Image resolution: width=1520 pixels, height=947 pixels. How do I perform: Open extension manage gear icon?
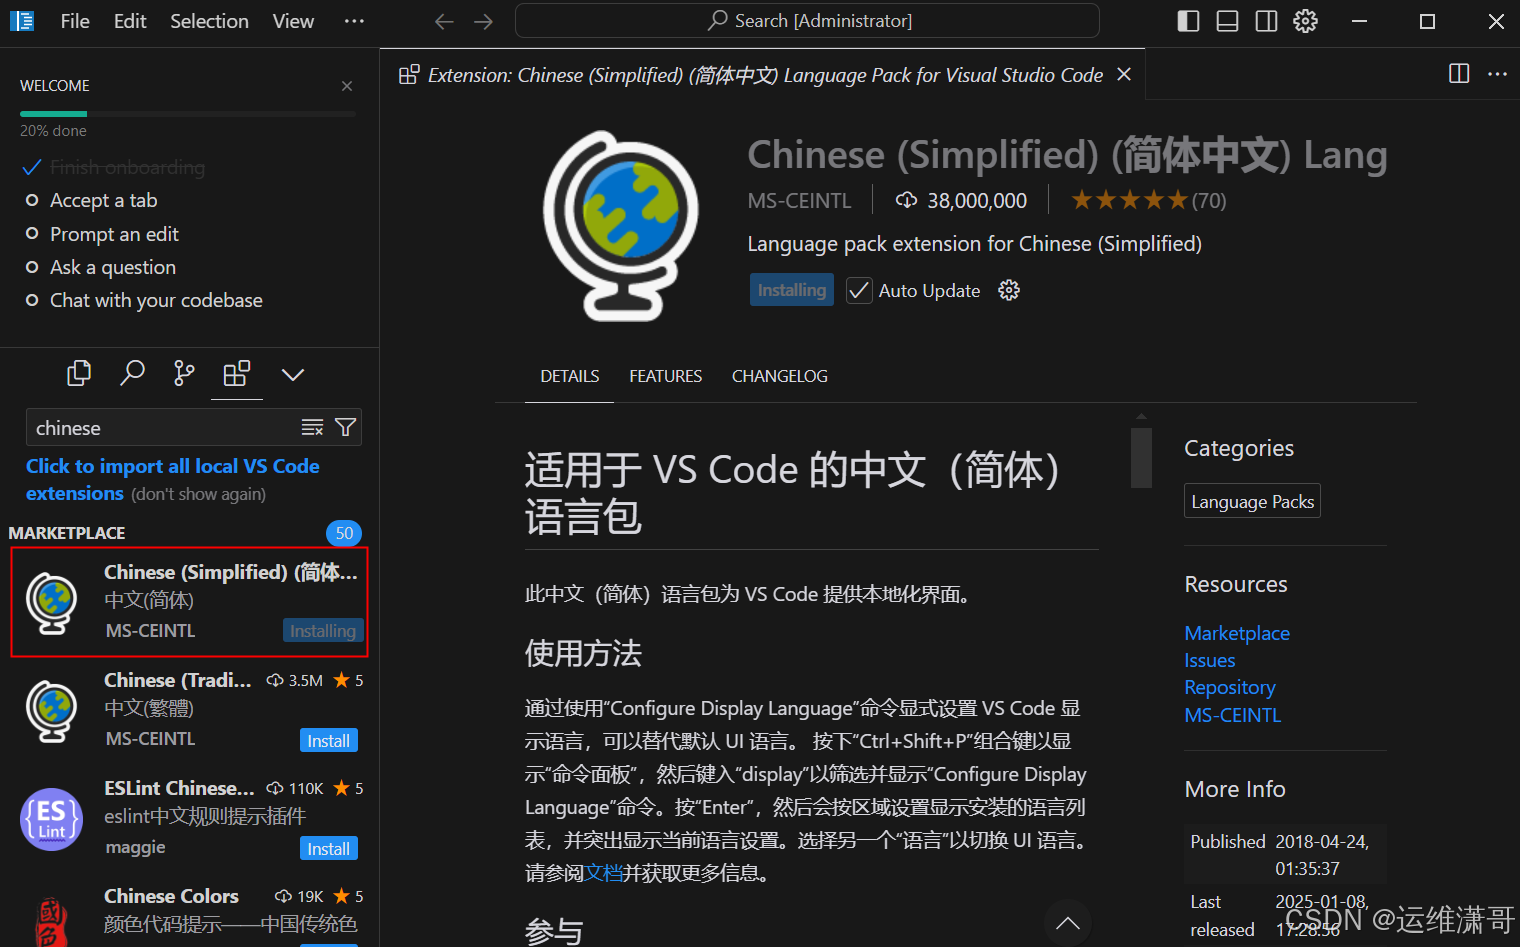point(1009,290)
